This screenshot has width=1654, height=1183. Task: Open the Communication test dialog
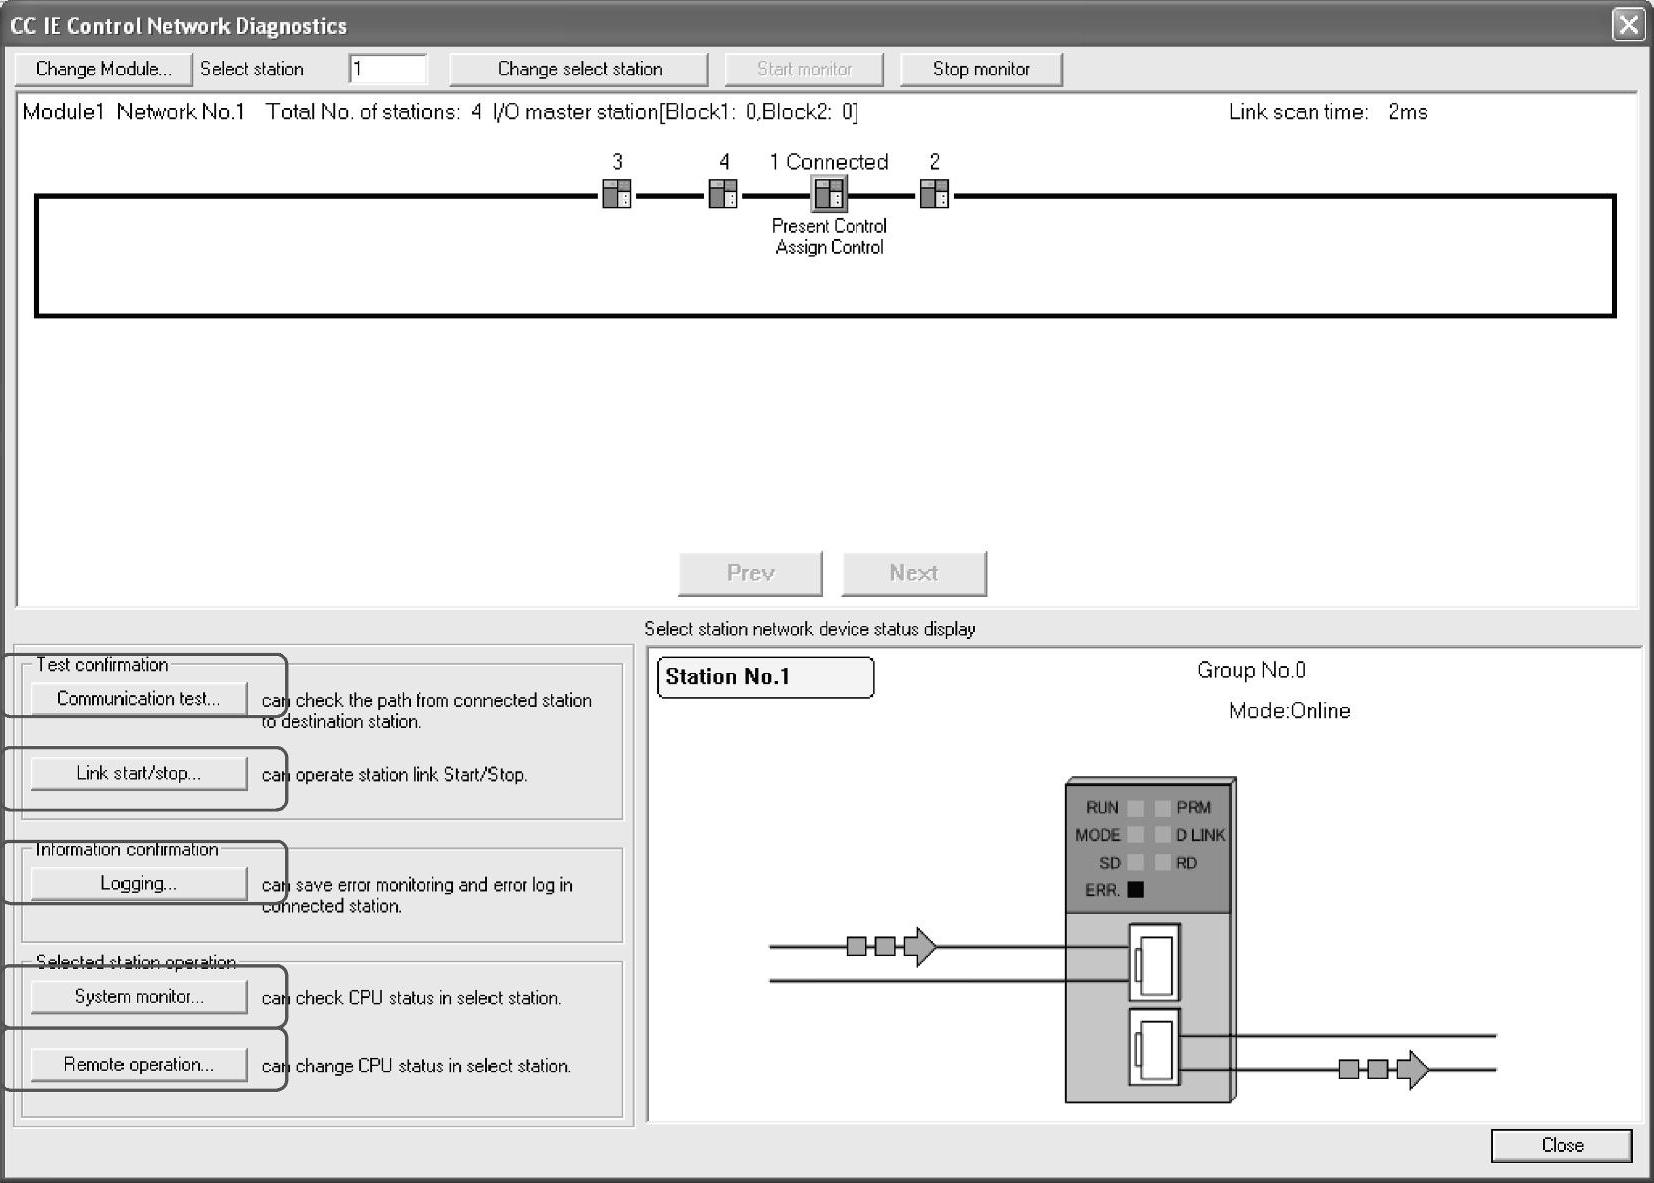(138, 698)
